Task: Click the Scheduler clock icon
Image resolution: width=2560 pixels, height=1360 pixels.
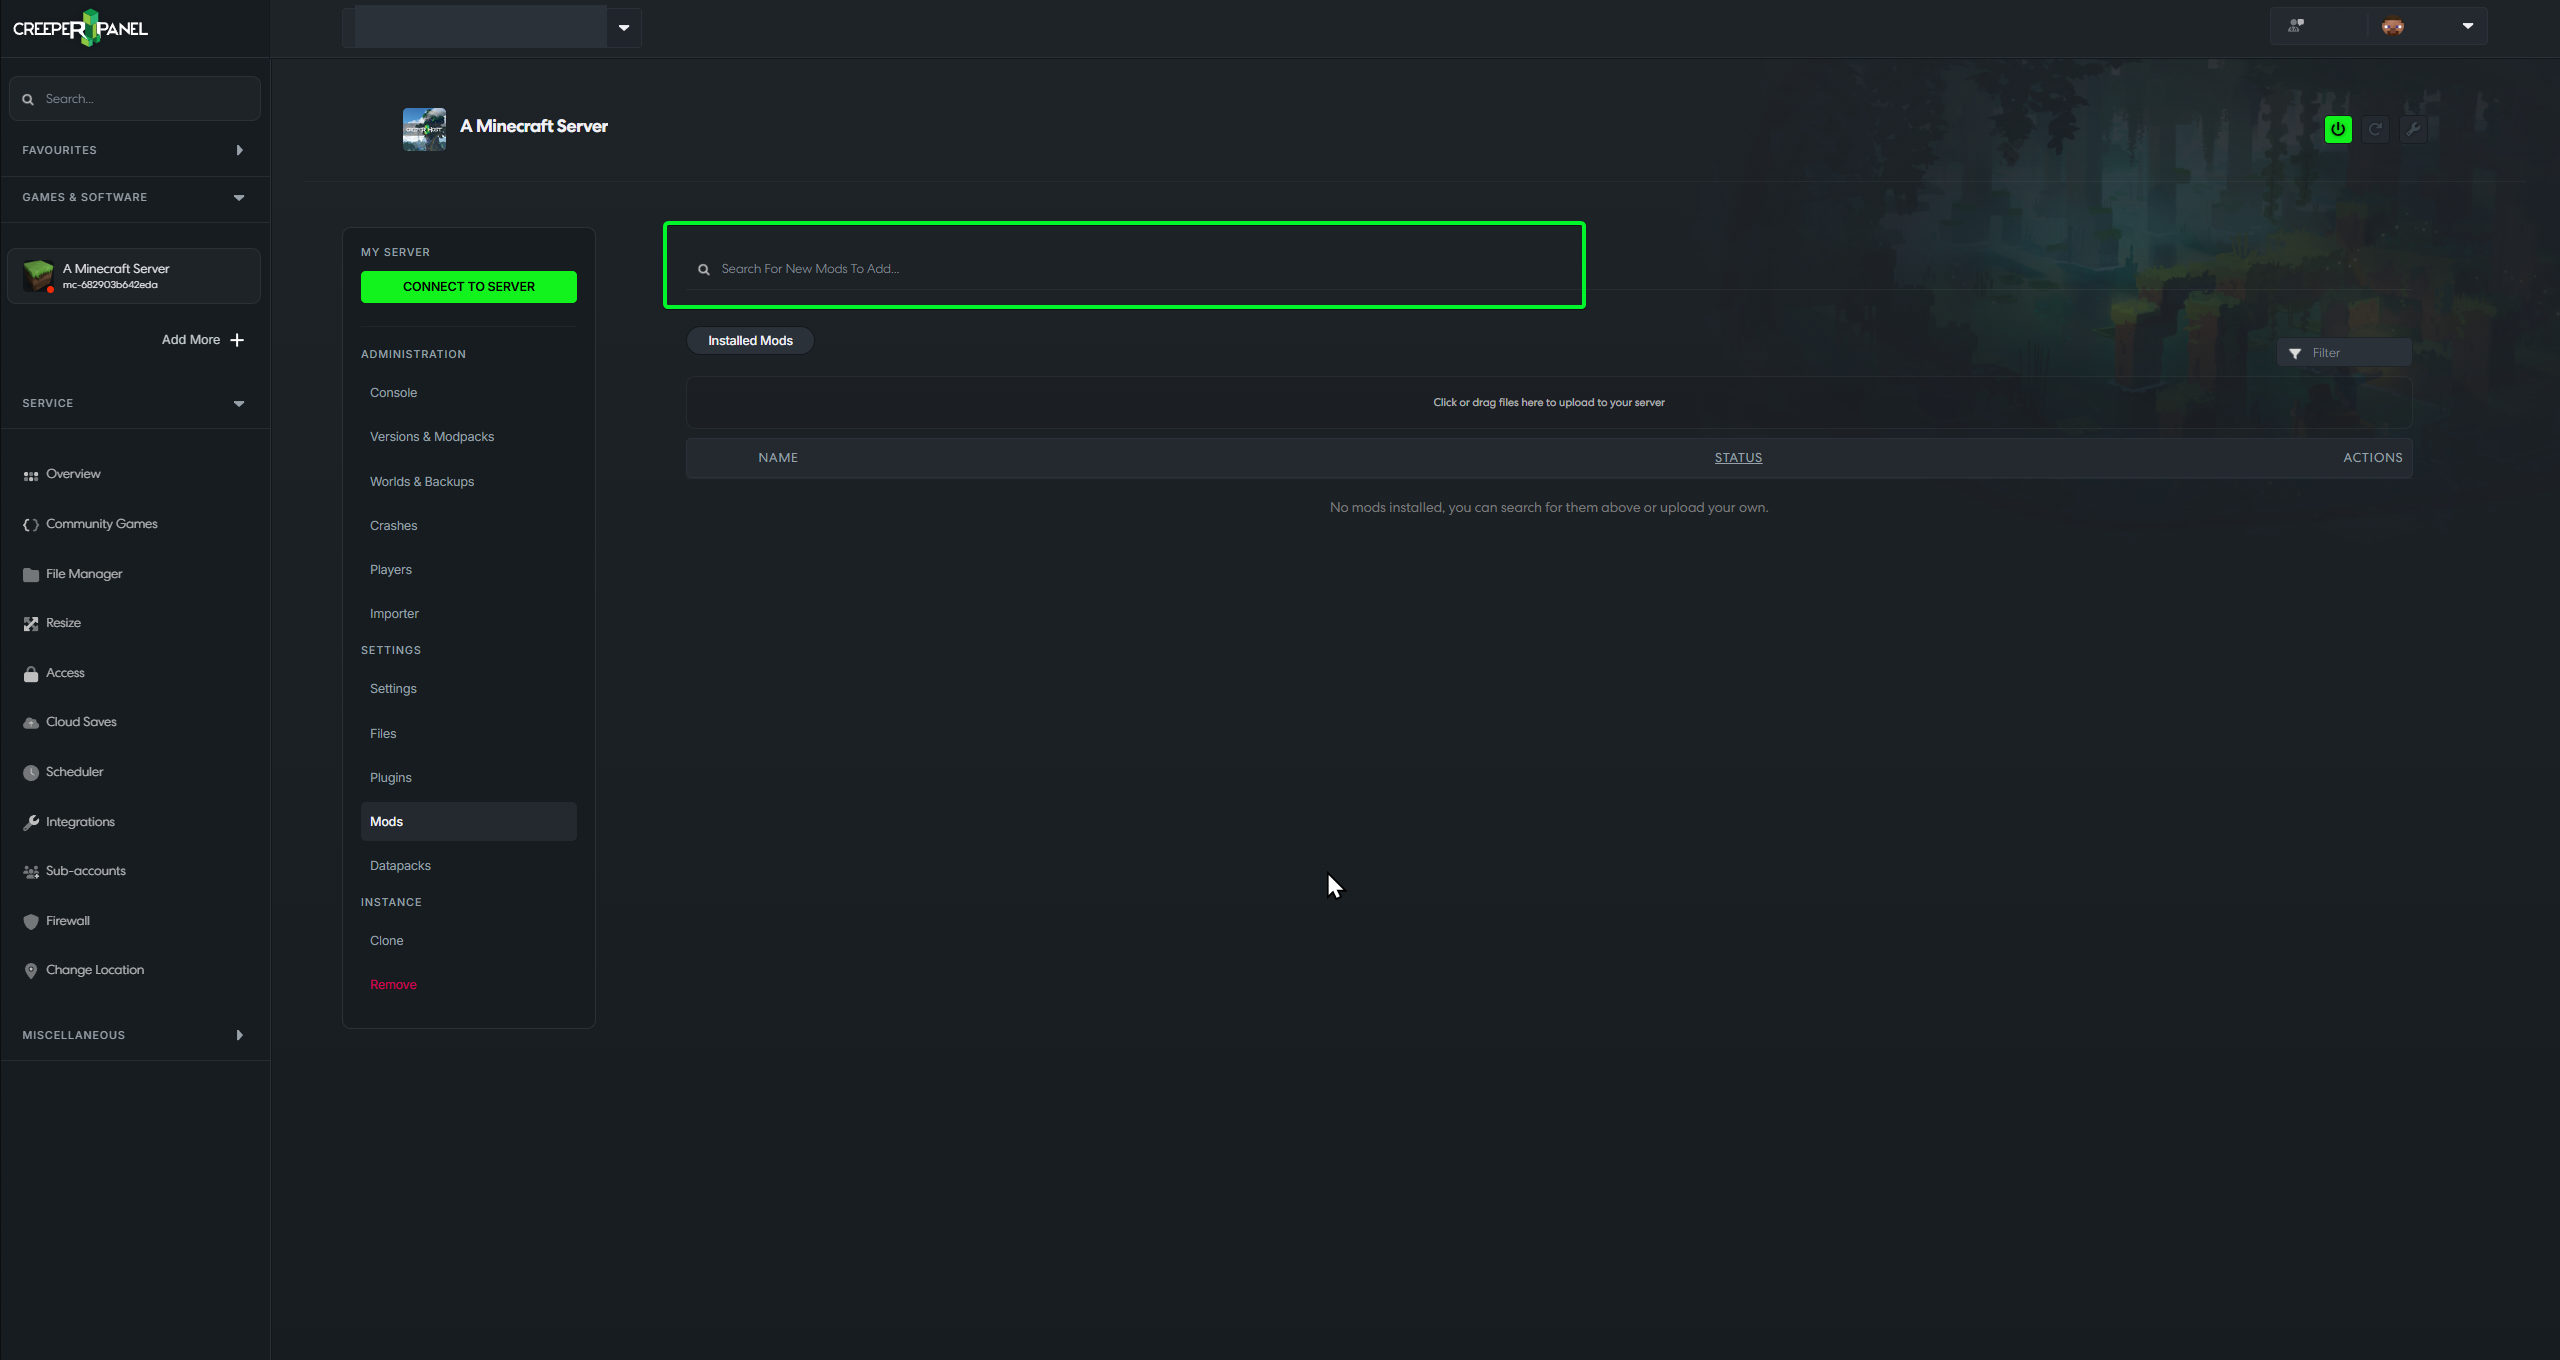Action: click(31, 773)
